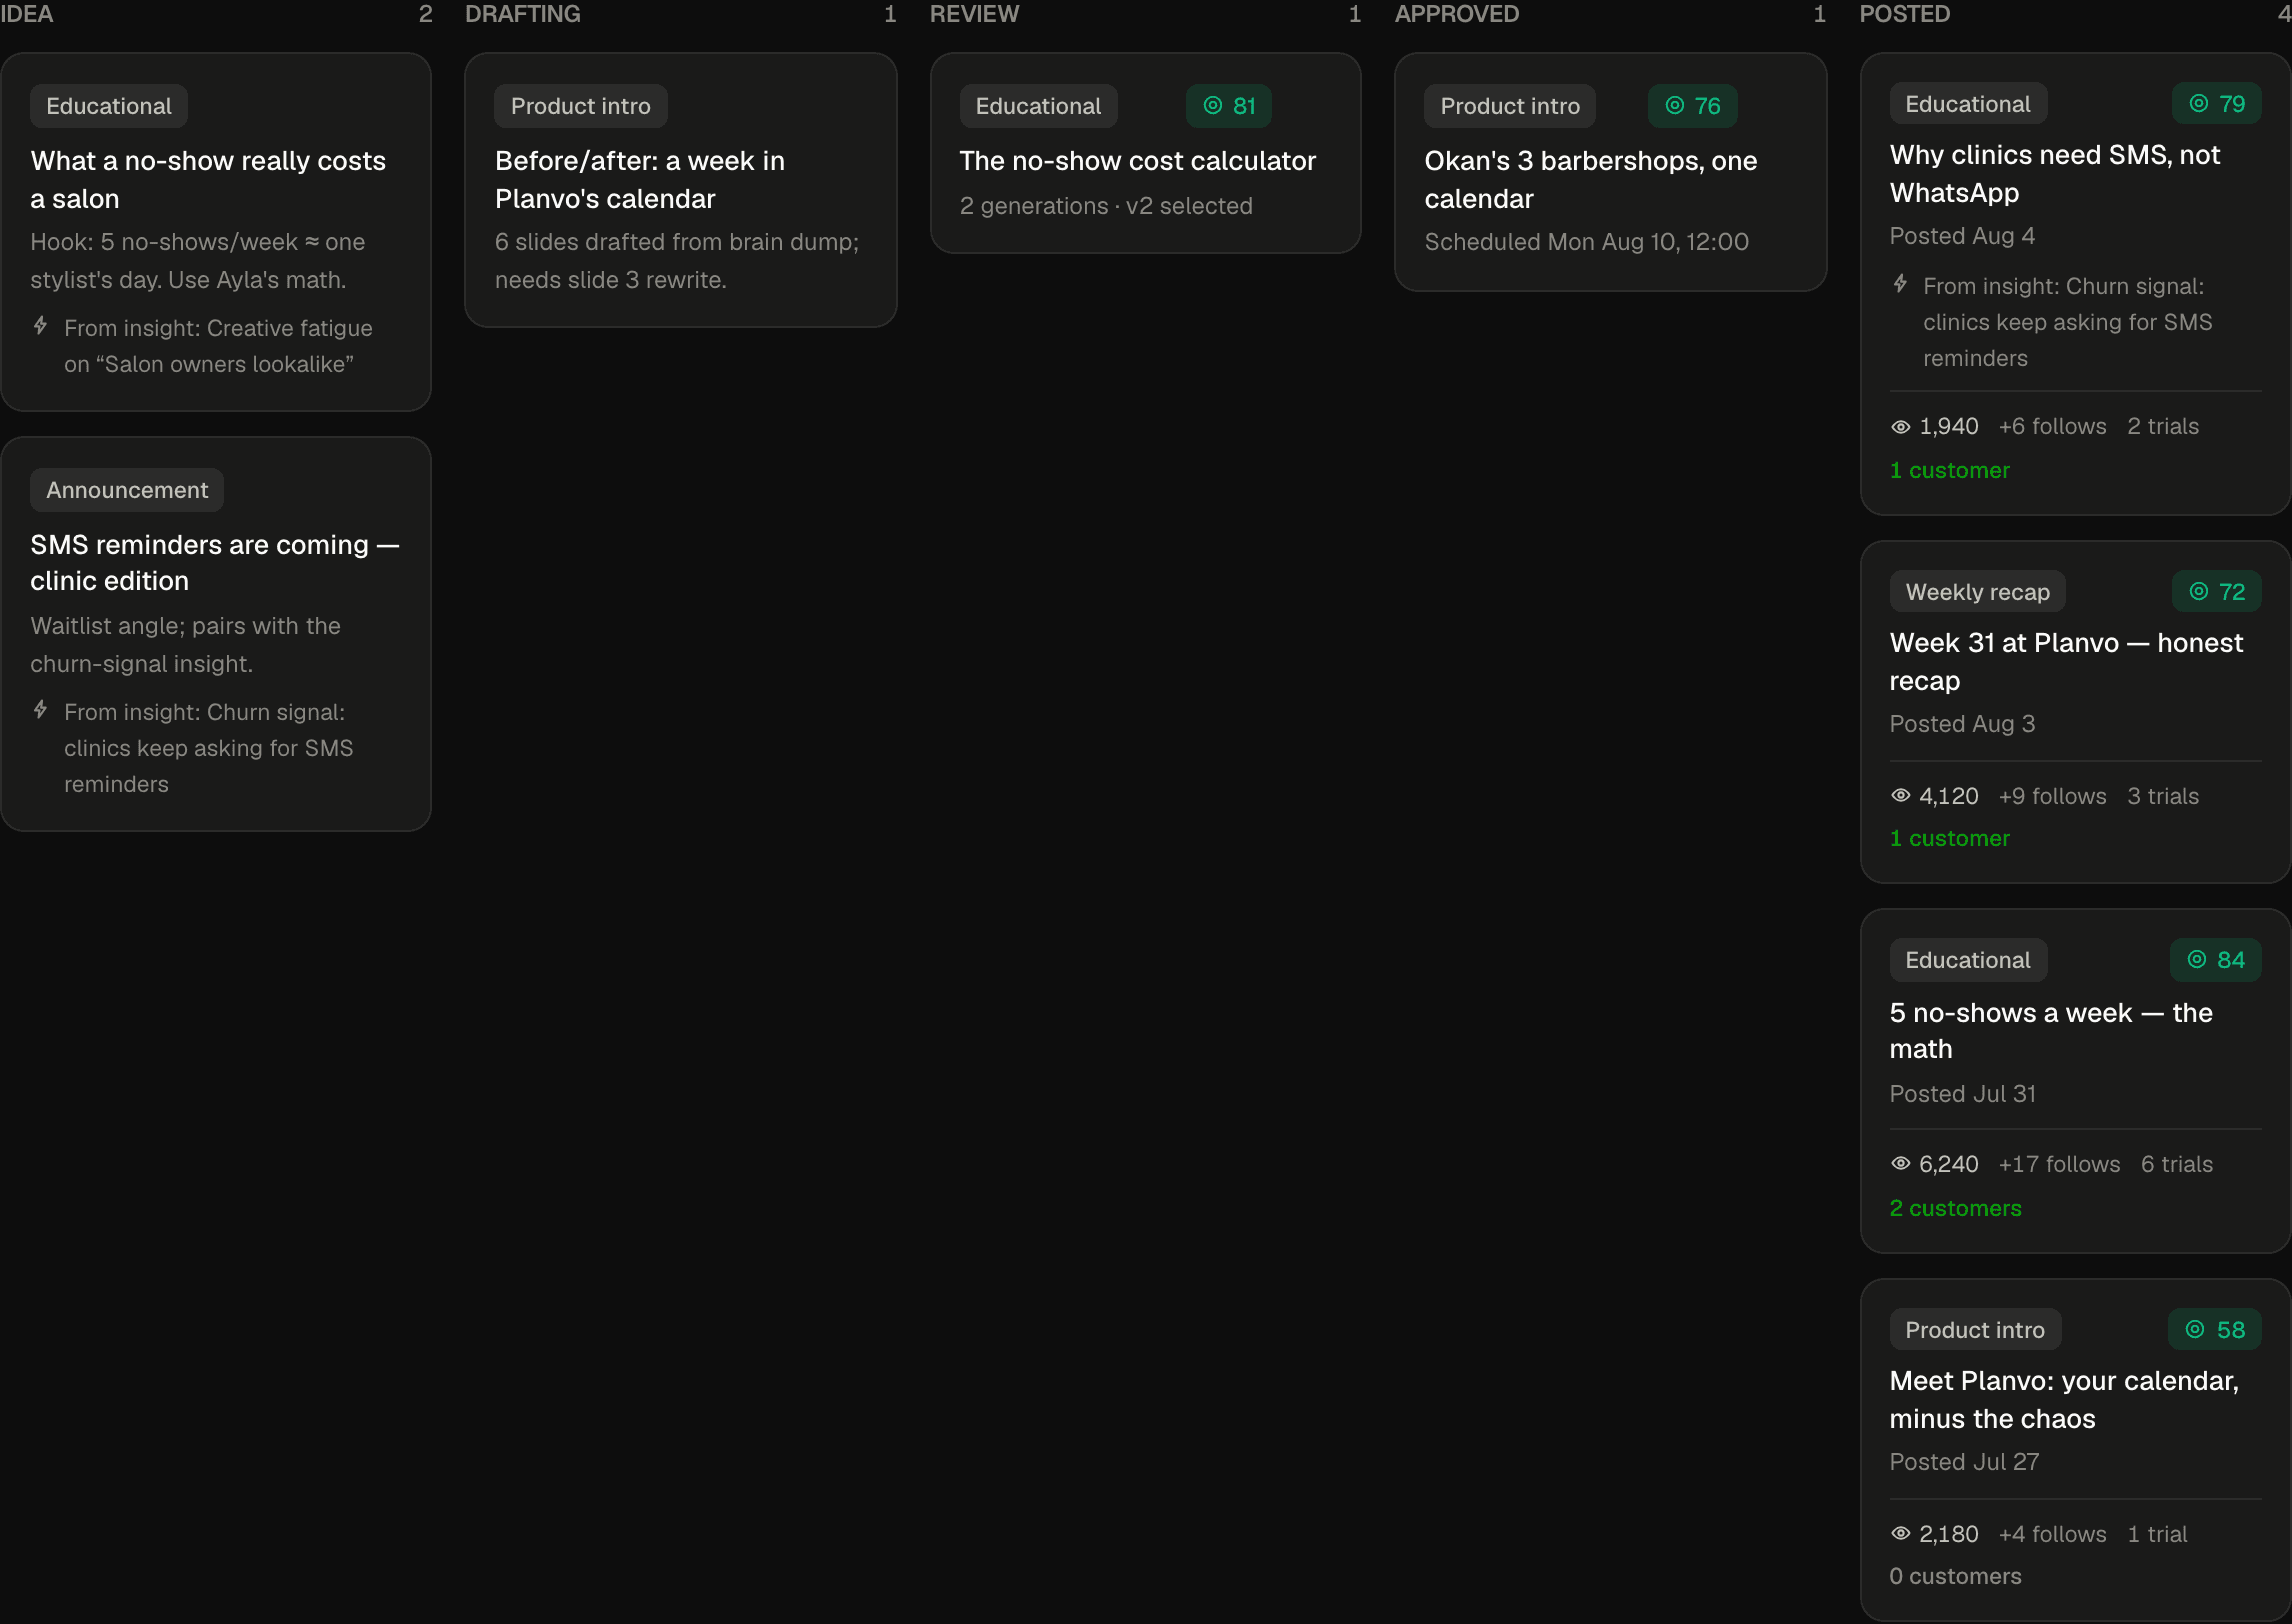Click the Educational tag on the 5 no-shows card
The image size is (2292, 1624).
[x=1968, y=960]
